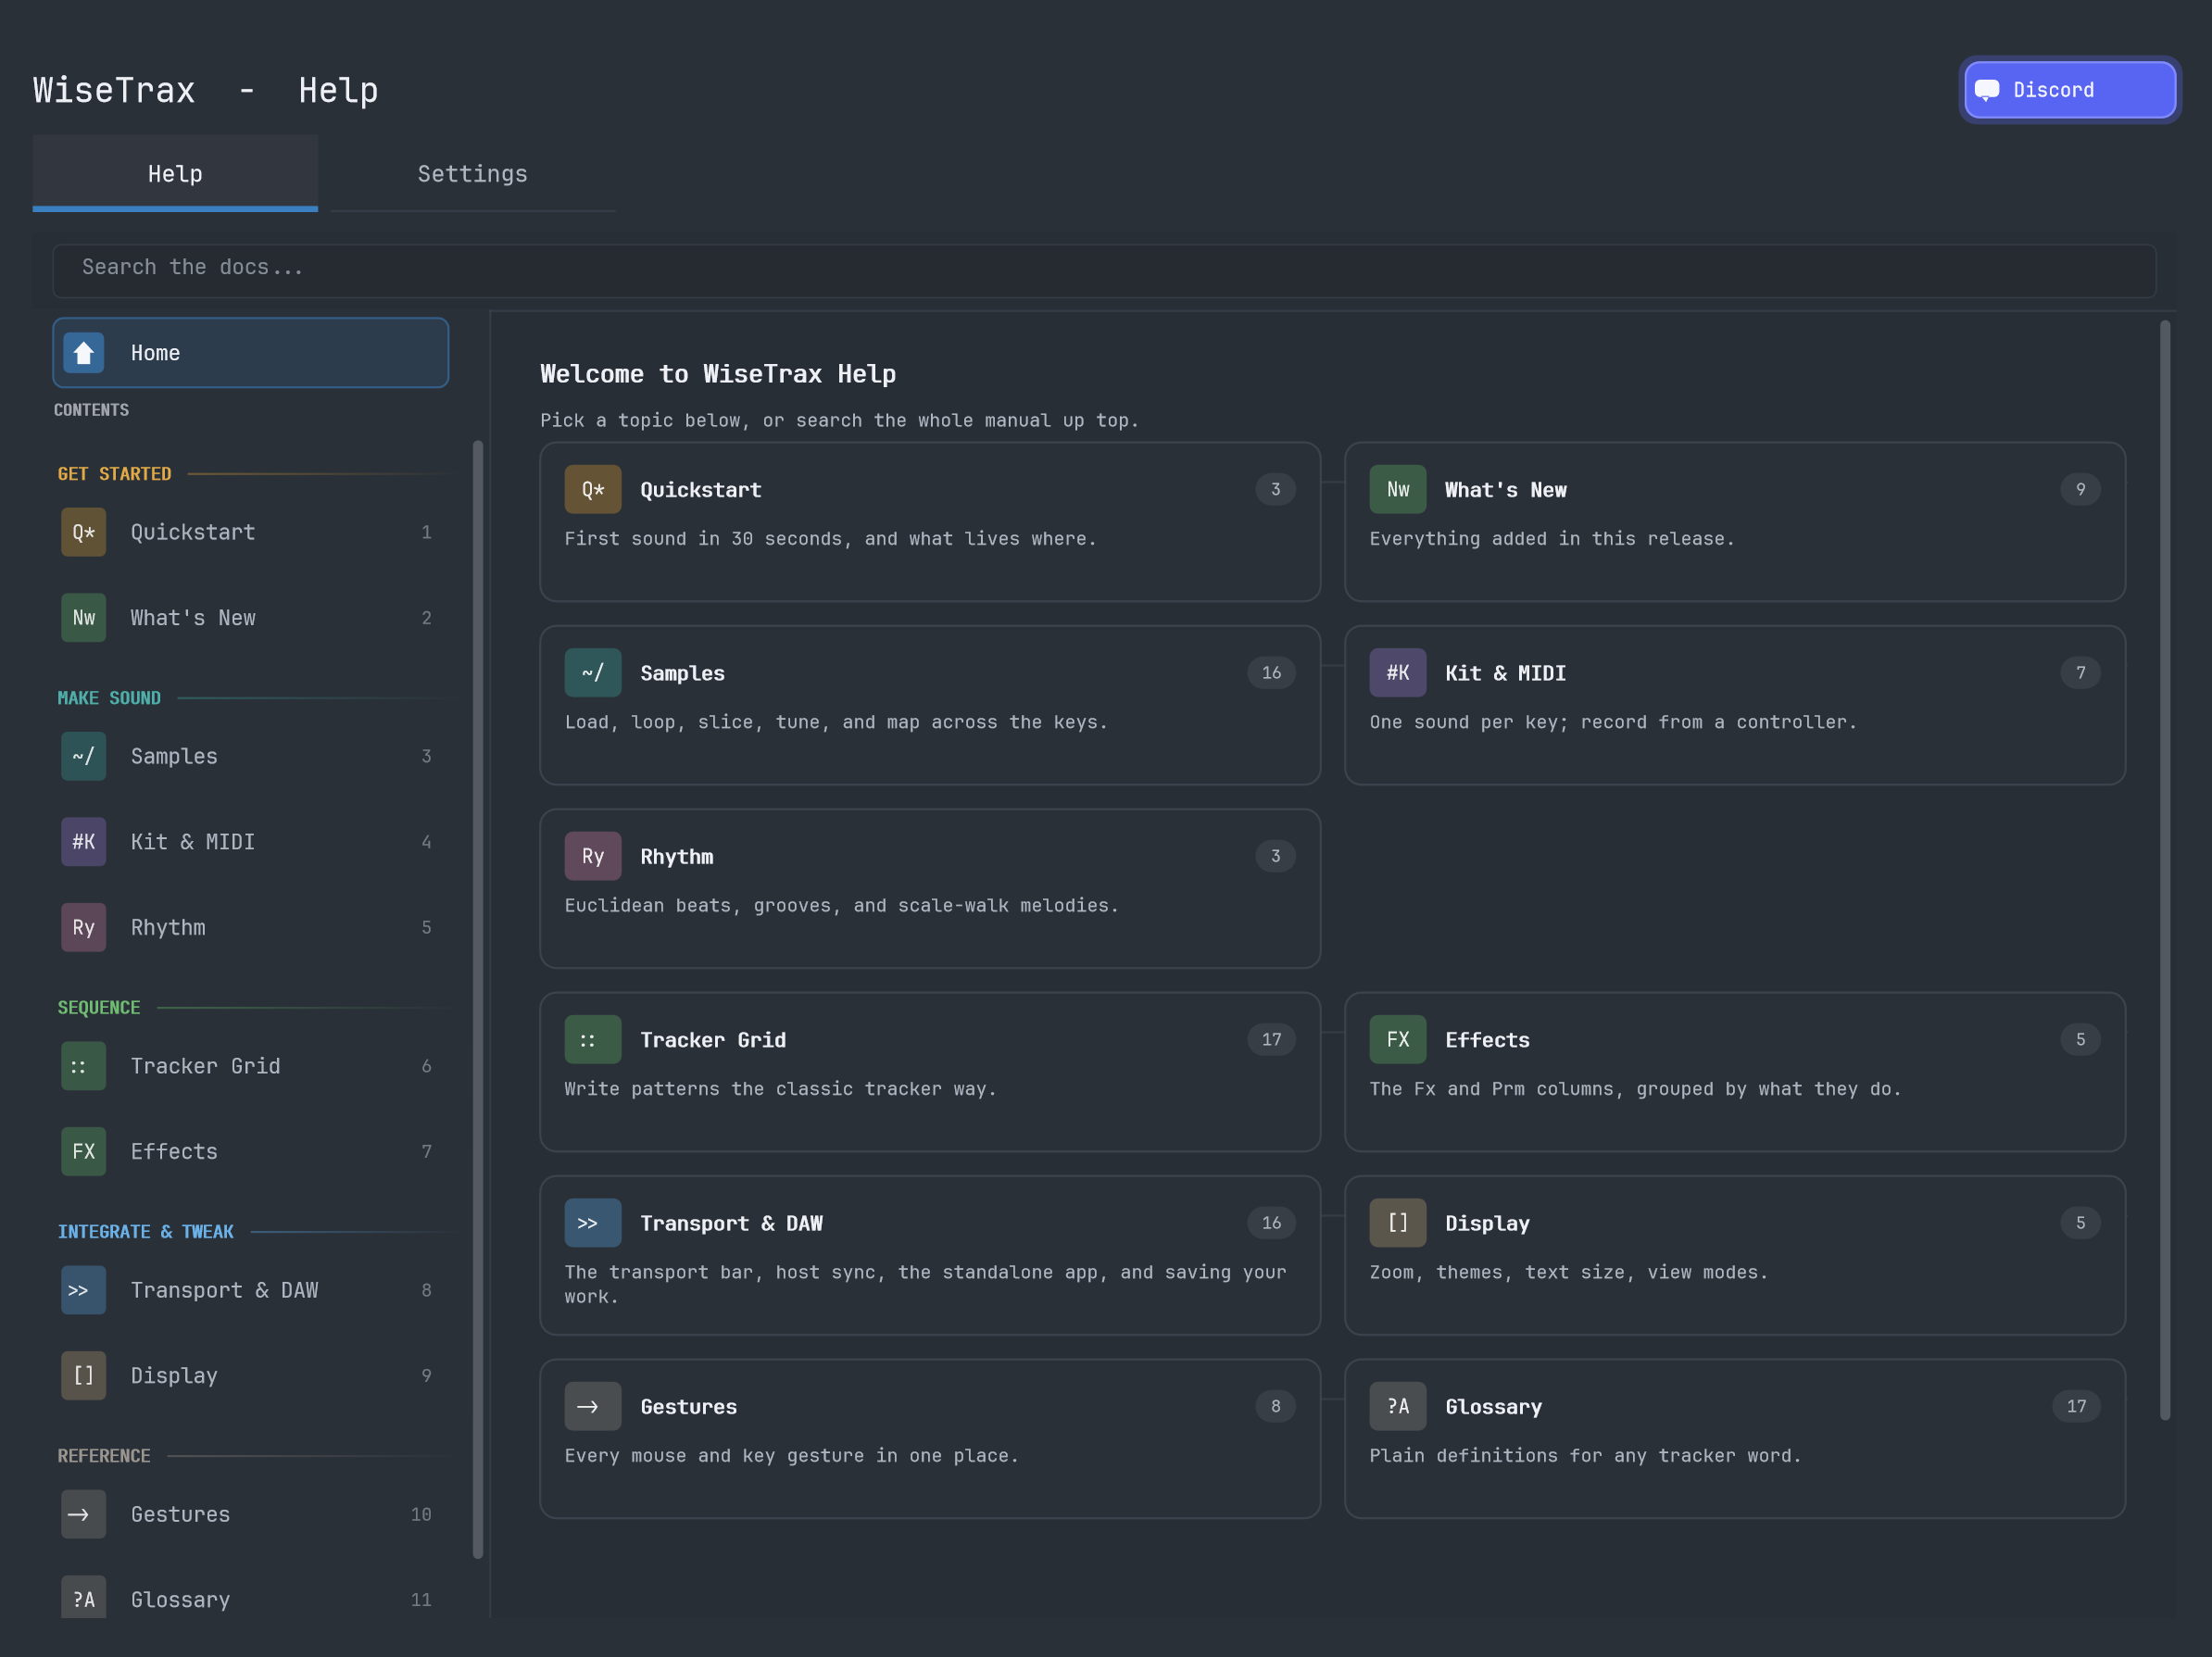Viewport: 2212px width, 1657px height.
Task: Click the FX icon on Effects card
Action: point(1398,1040)
